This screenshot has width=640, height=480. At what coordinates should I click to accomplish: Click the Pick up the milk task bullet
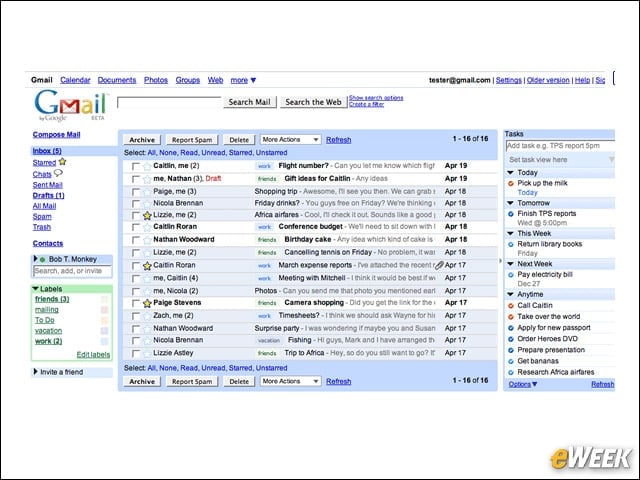point(511,183)
